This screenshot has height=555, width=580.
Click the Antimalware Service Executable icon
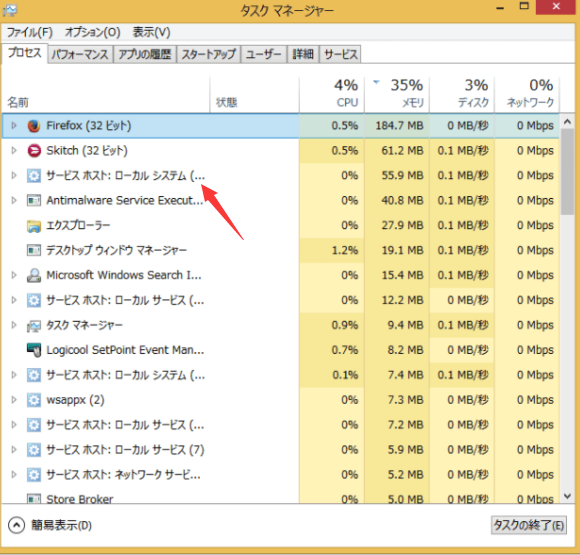tap(34, 201)
